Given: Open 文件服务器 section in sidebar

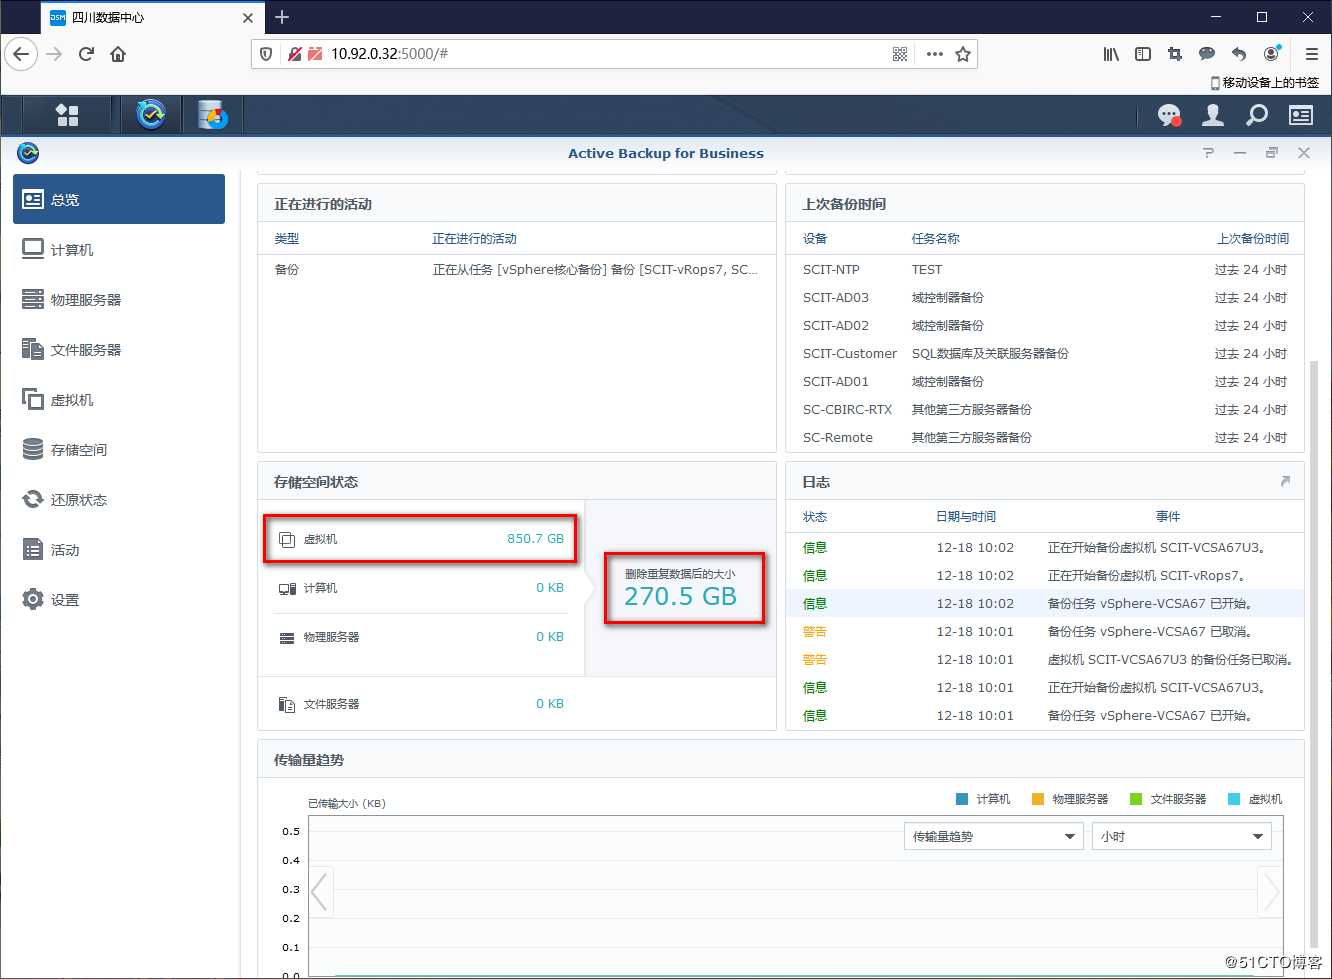Looking at the screenshot, I should pos(119,349).
